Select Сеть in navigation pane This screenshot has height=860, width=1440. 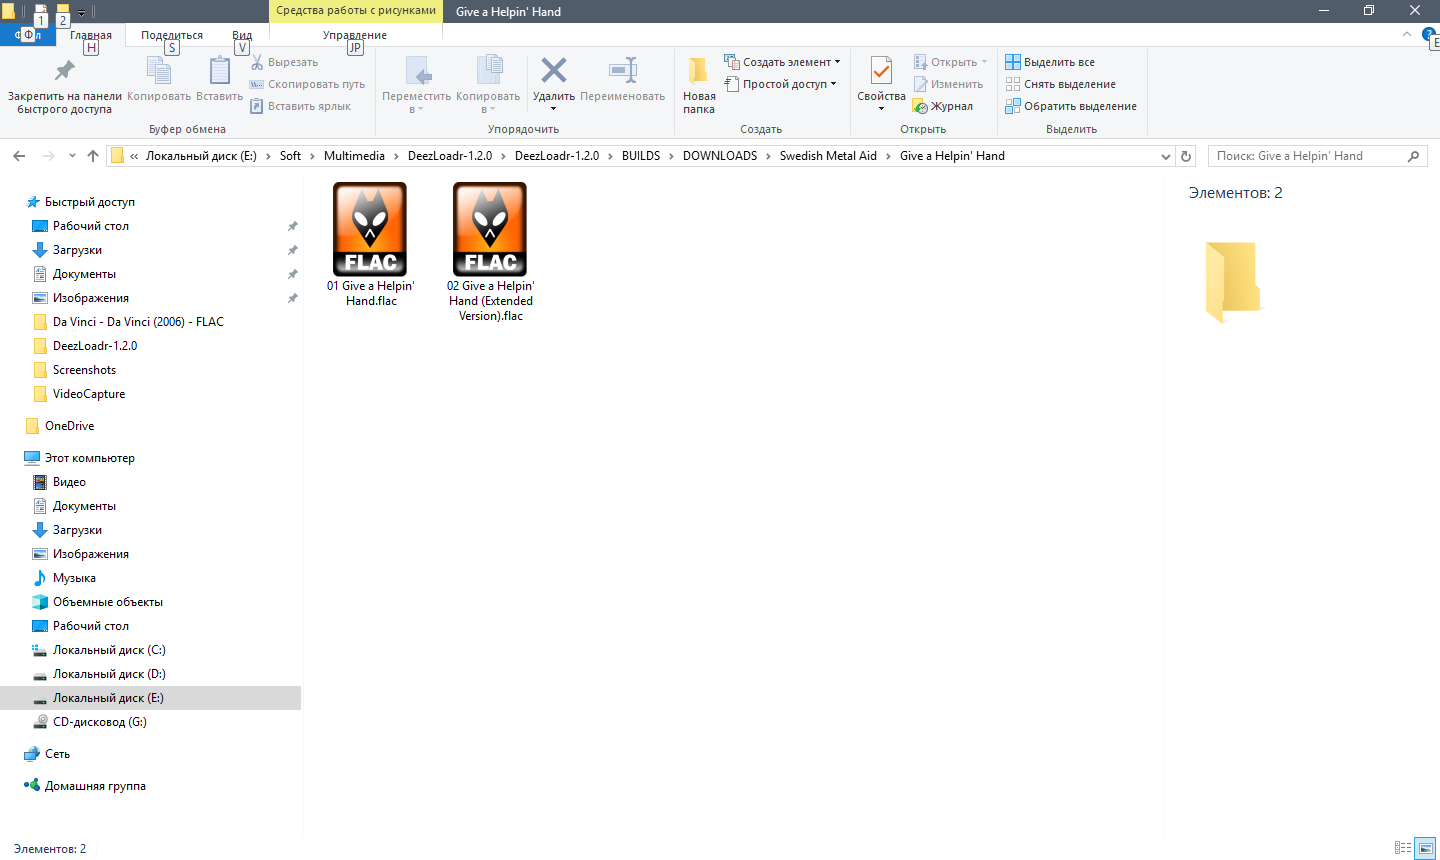click(57, 754)
